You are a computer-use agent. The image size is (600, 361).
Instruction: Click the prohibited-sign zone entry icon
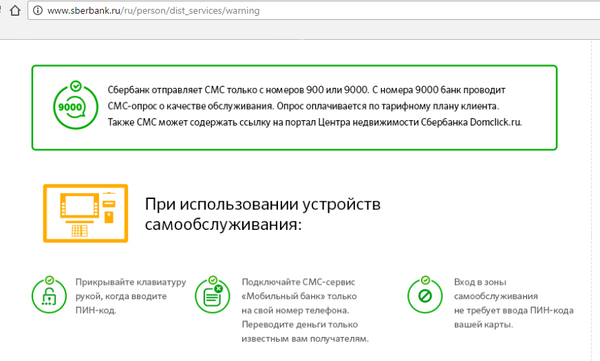coord(425,295)
